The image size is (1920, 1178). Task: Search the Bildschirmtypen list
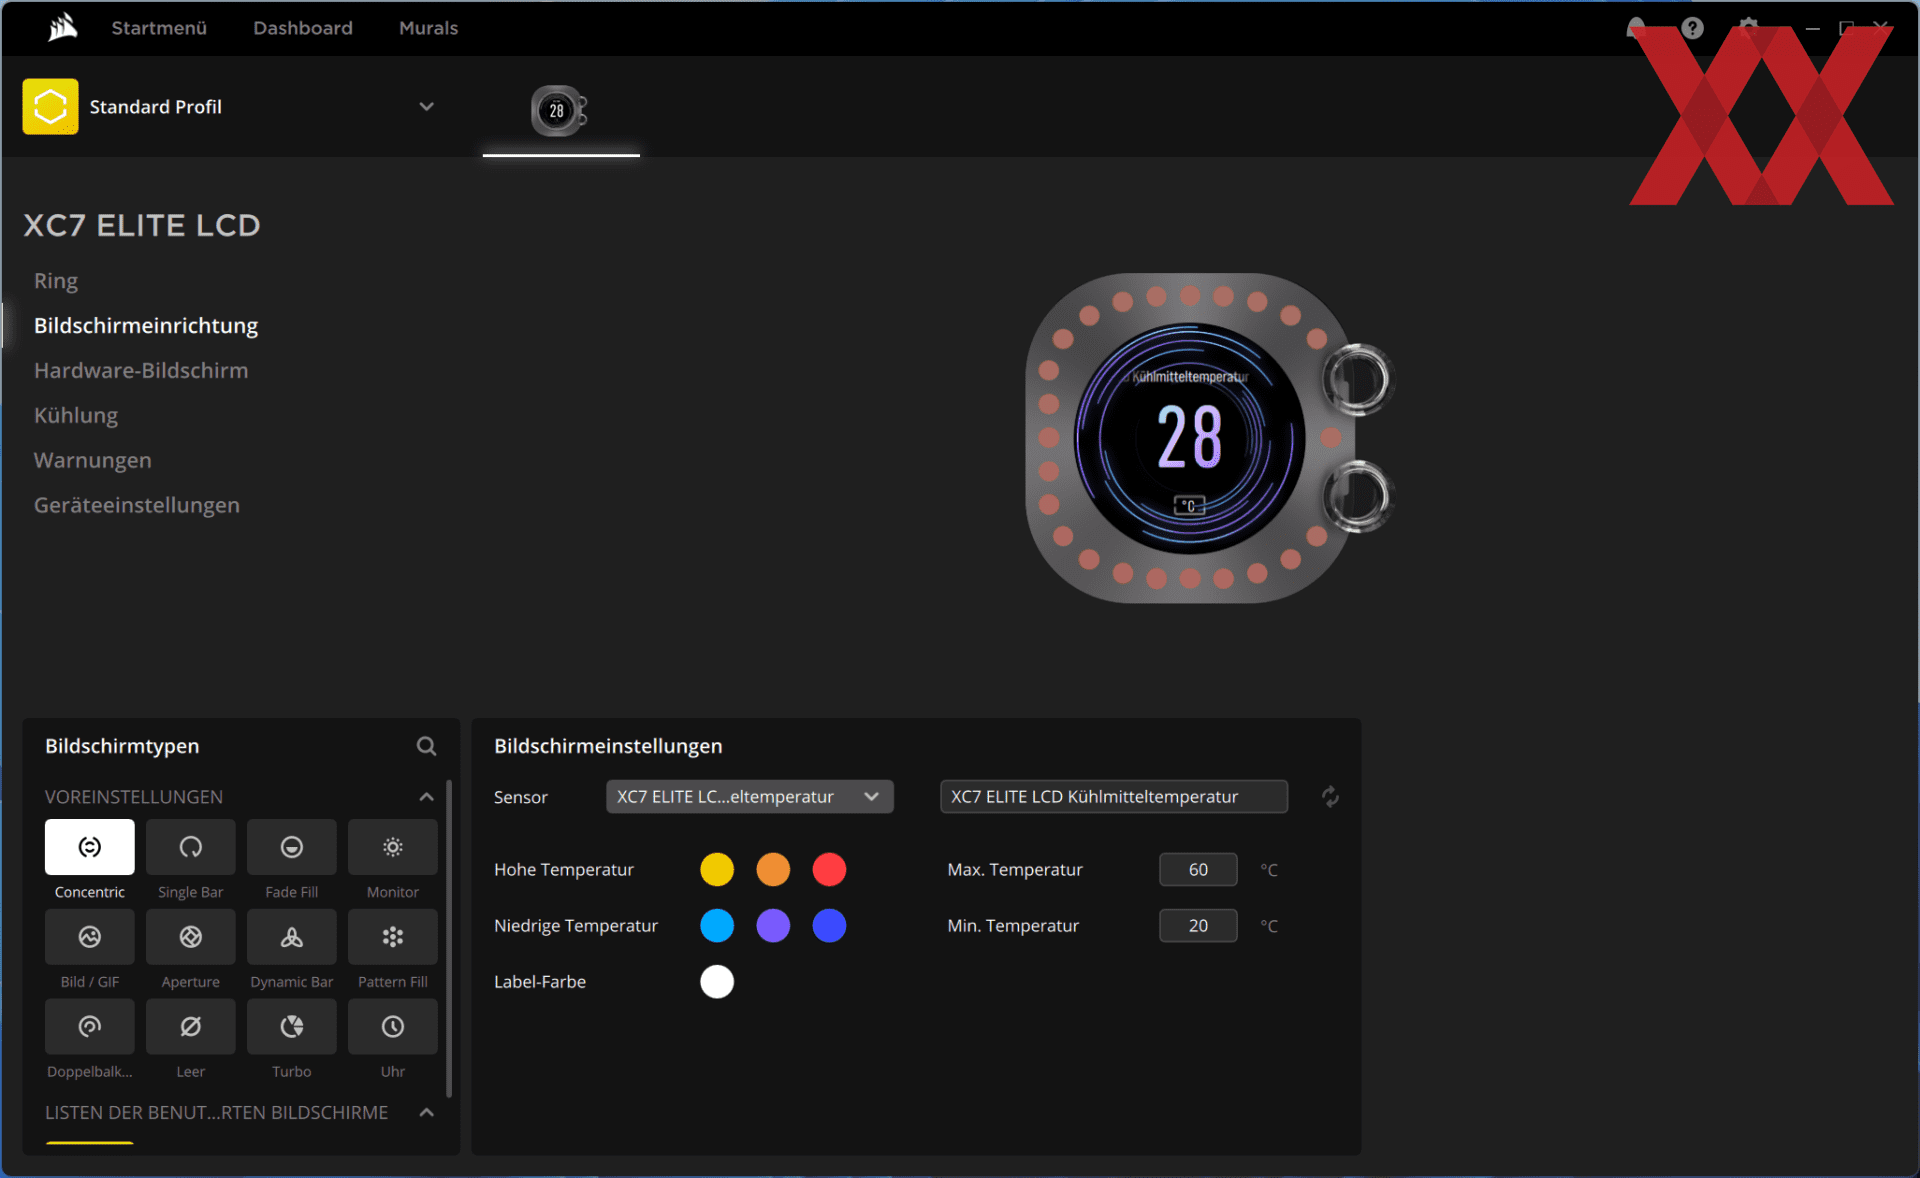pos(426,746)
